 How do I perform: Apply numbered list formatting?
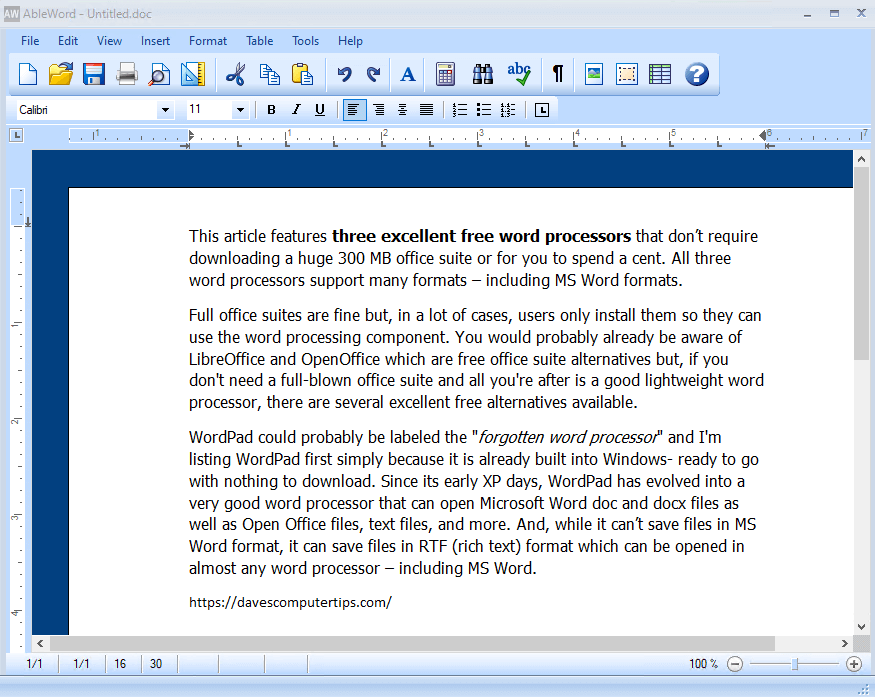click(x=460, y=110)
